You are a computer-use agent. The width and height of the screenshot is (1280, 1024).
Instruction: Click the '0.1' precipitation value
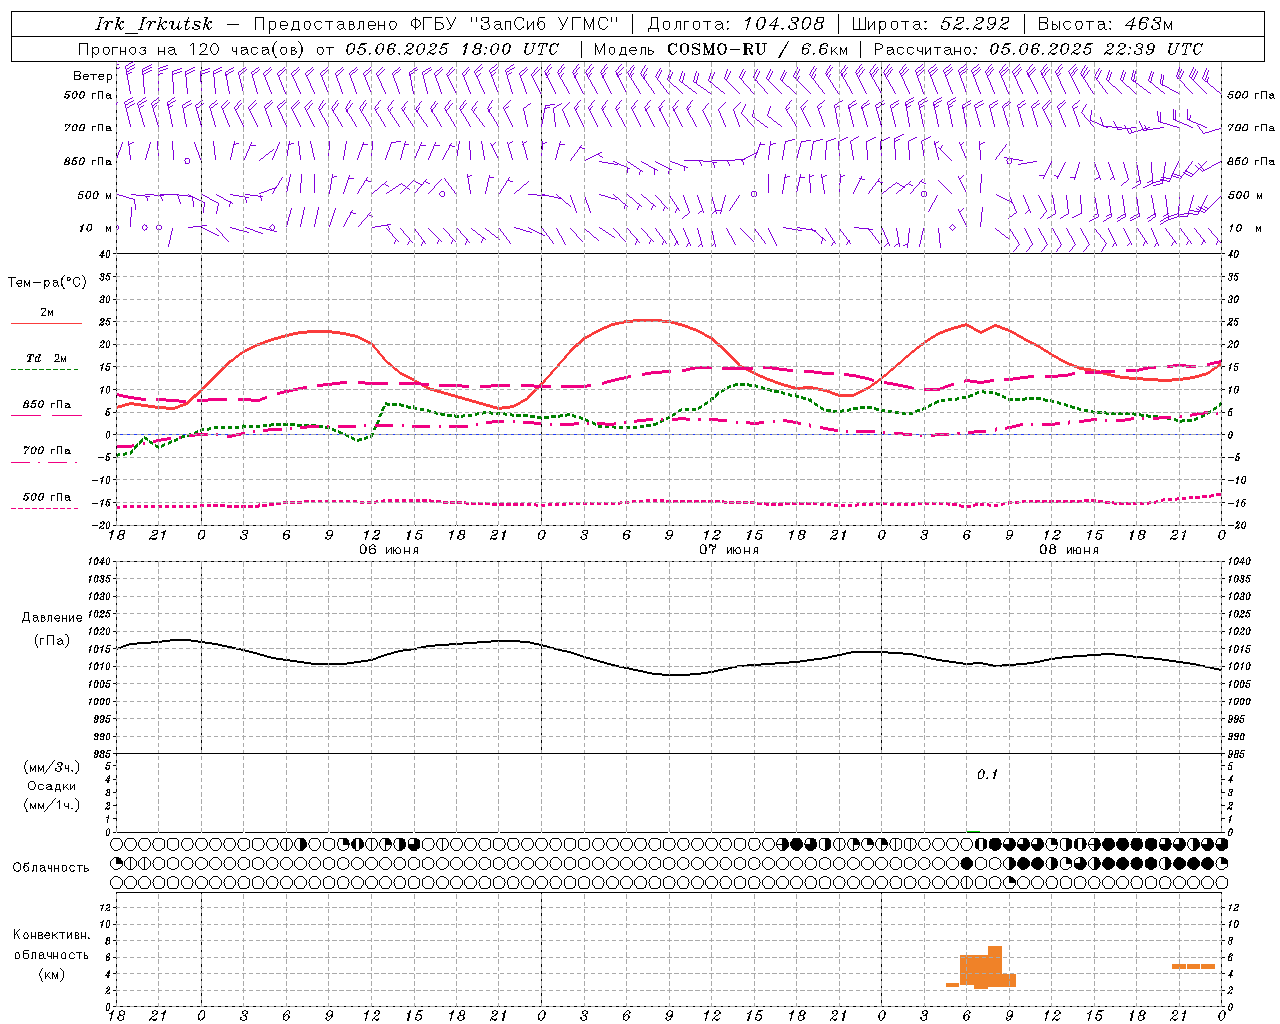(987, 775)
